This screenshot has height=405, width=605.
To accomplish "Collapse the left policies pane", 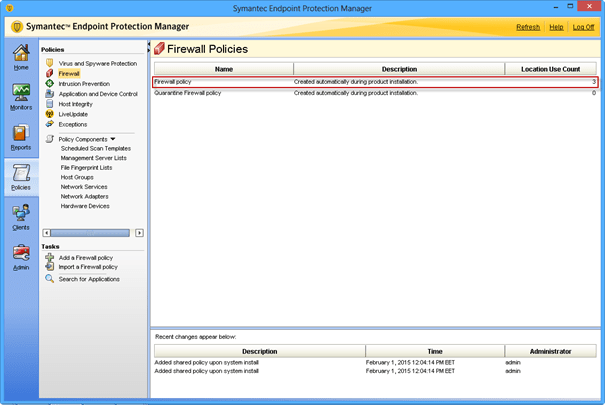I will [149, 46].
